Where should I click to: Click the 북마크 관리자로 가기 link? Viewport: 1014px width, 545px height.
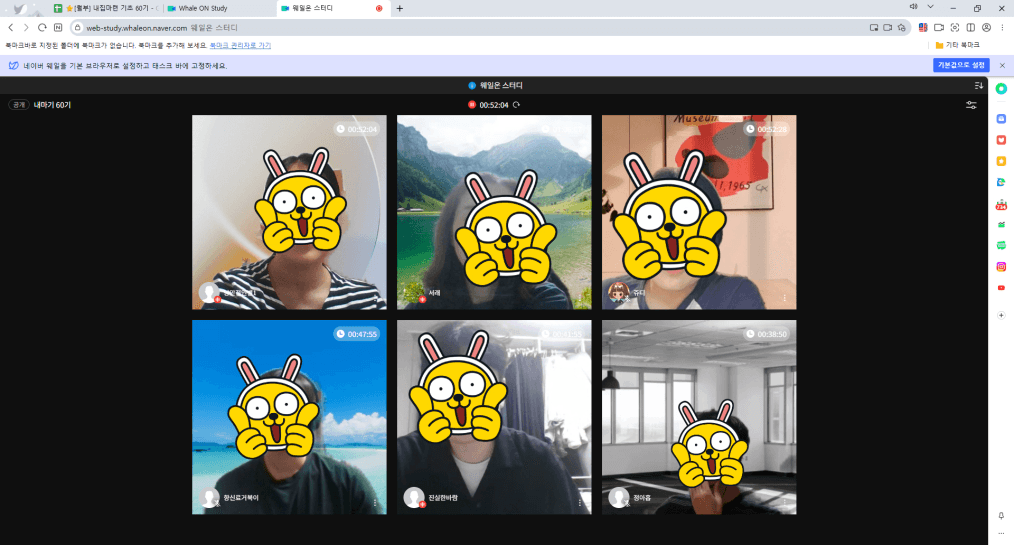[x=240, y=45]
